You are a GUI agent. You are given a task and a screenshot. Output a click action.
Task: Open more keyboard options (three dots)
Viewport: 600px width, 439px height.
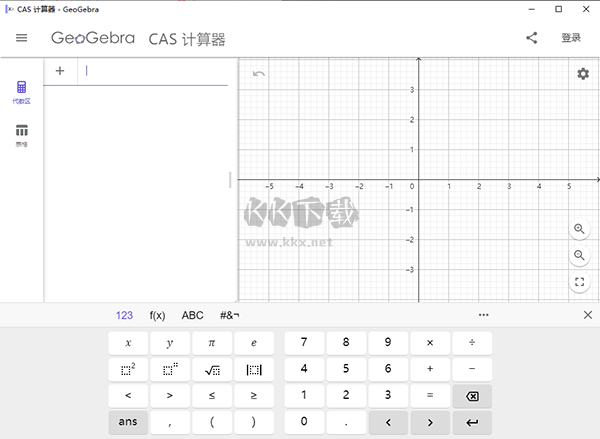[483, 315]
